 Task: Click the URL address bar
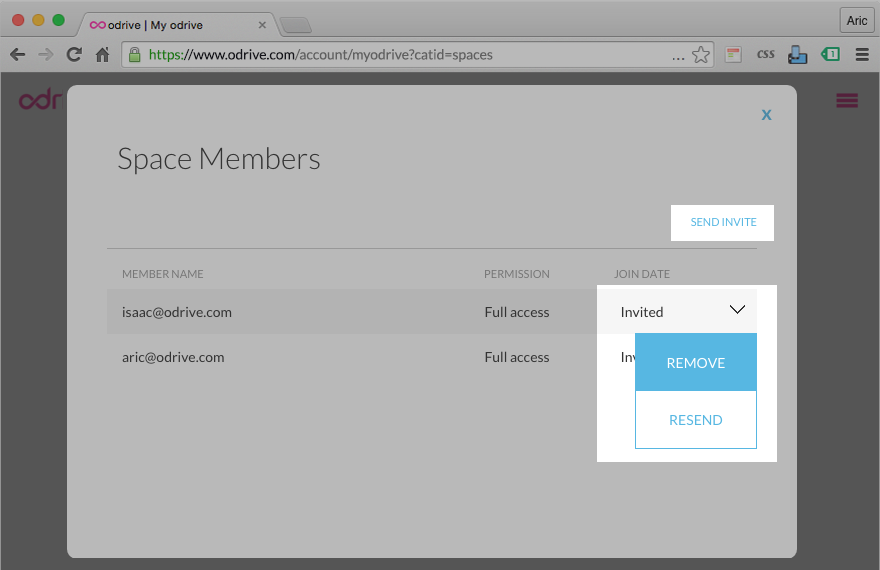pyautogui.click(x=400, y=55)
